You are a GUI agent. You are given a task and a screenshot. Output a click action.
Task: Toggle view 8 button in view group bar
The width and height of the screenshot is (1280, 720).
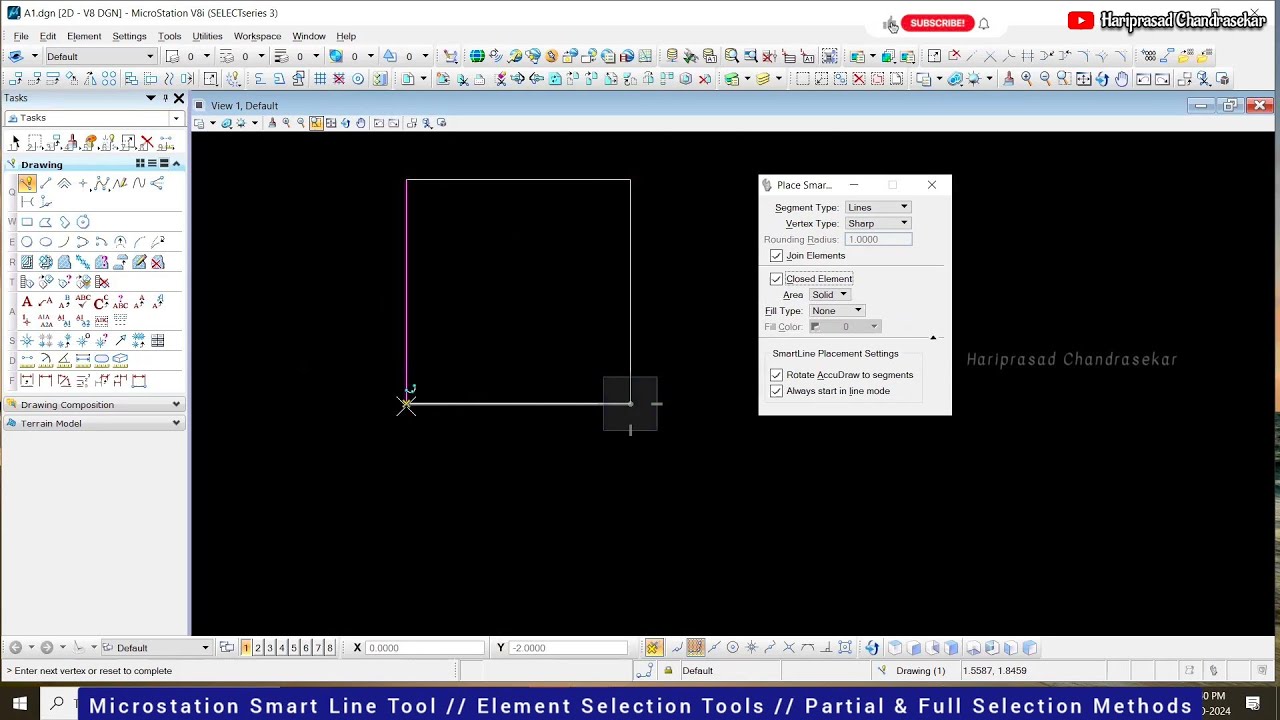click(330, 648)
